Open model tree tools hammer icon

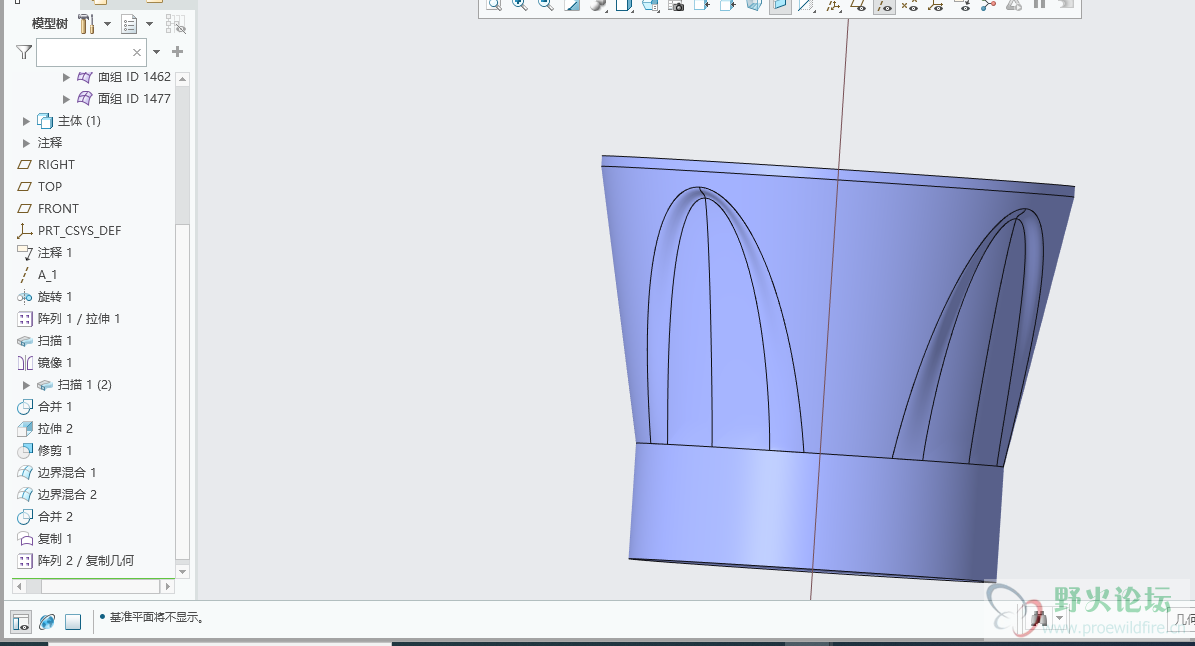click(86, 24)
